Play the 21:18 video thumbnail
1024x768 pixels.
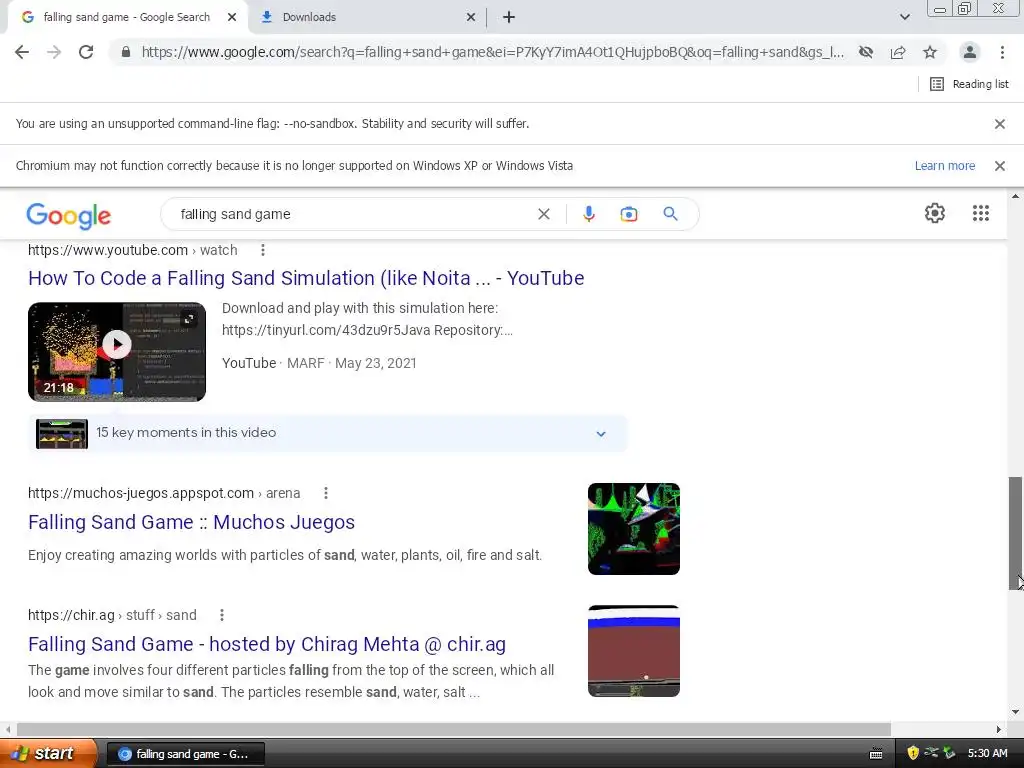pyautogui.click(x=117, y=352)
